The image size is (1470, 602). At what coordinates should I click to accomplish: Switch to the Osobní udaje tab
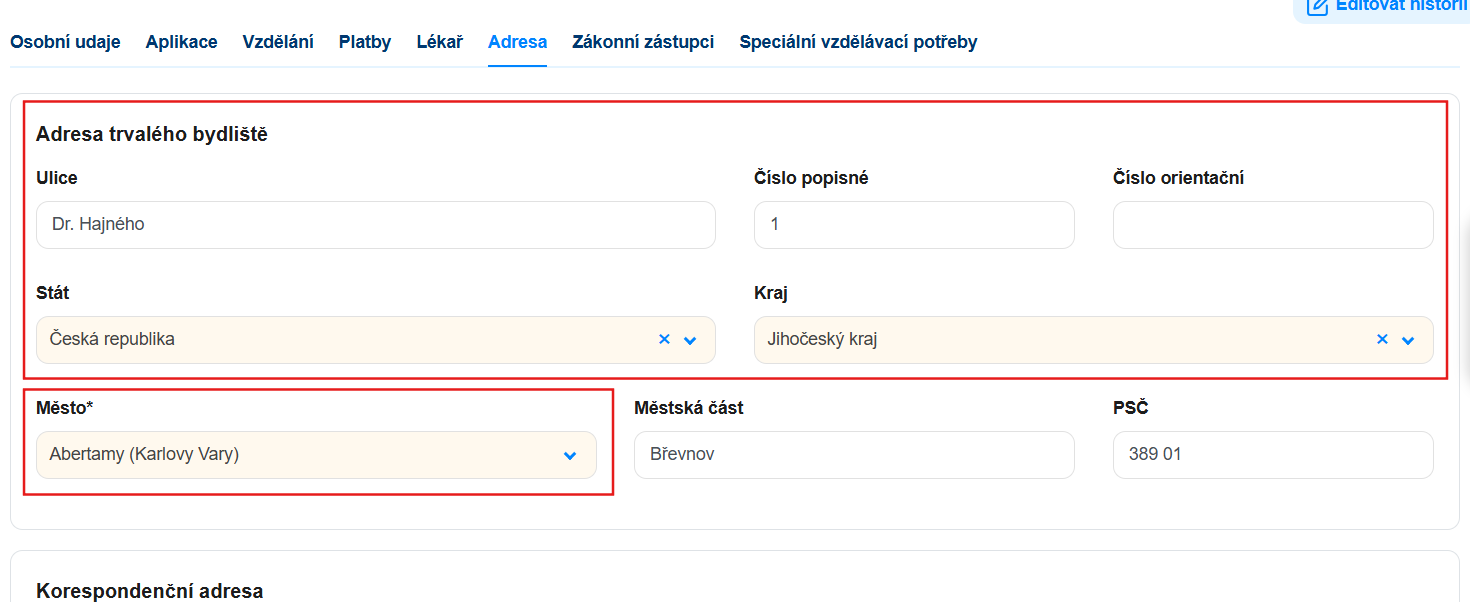point(65,42)
